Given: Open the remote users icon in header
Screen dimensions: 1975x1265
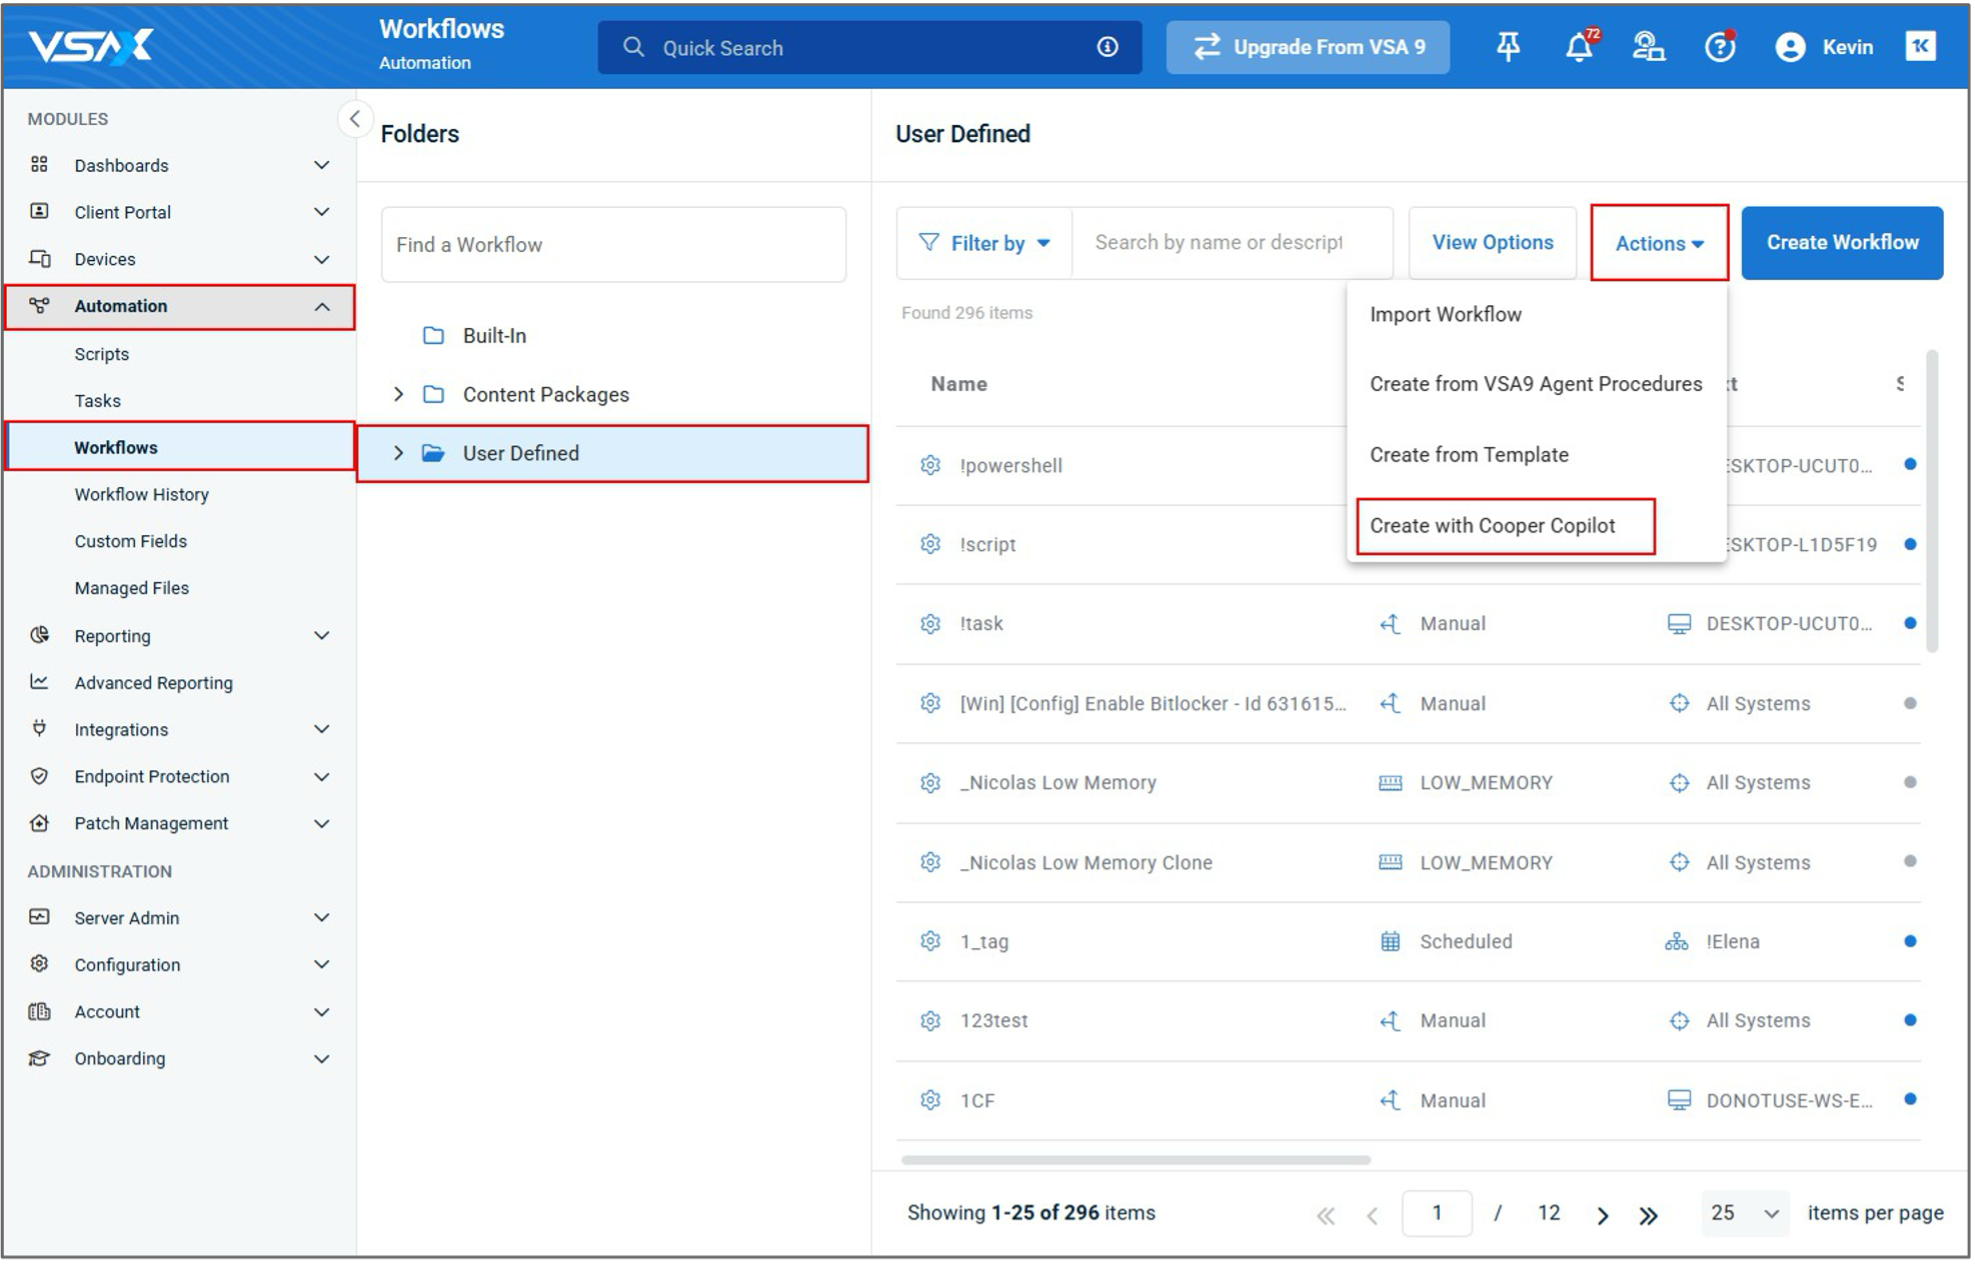Looking at the screenshot, I should tap(1648, 46).
